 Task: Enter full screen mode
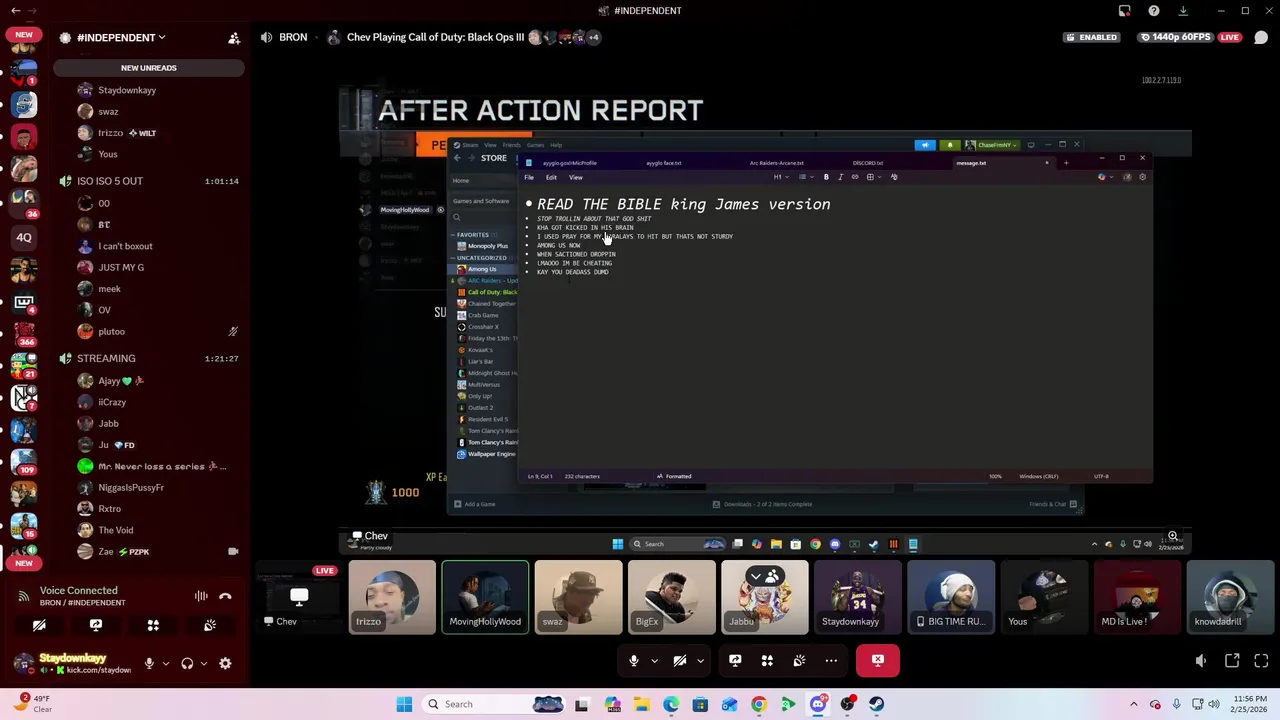[1261, 660]
